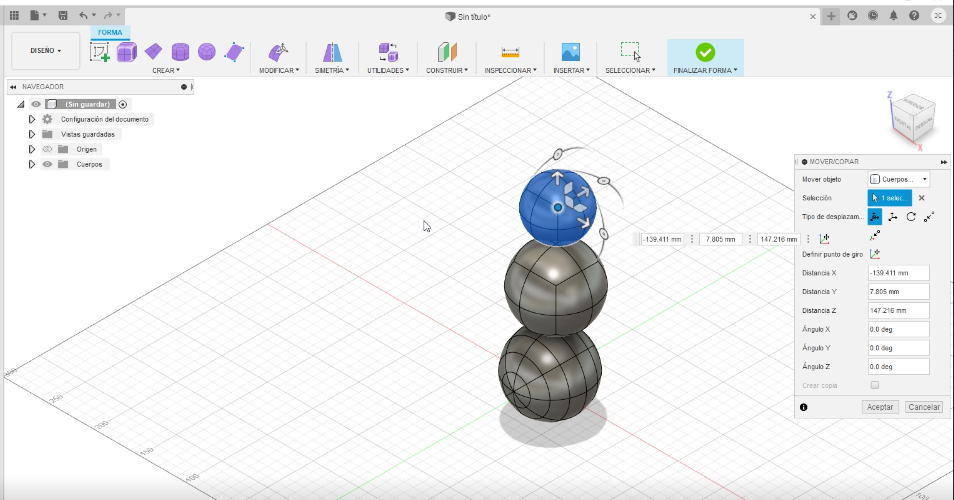954x500 pixels.
Task: Click the info icon in Mover/Copiar dialog
Action: pos(804,407)
